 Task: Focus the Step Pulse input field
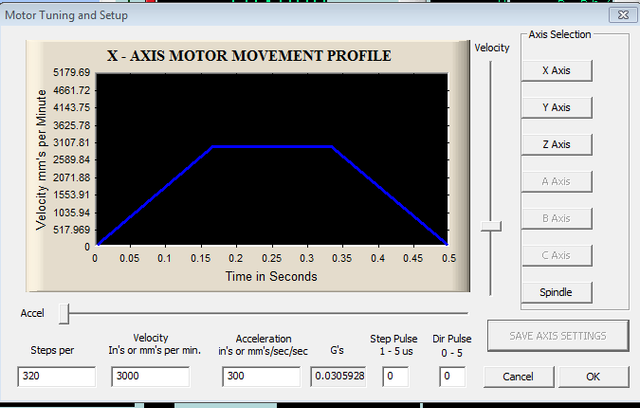coord(396,376)
